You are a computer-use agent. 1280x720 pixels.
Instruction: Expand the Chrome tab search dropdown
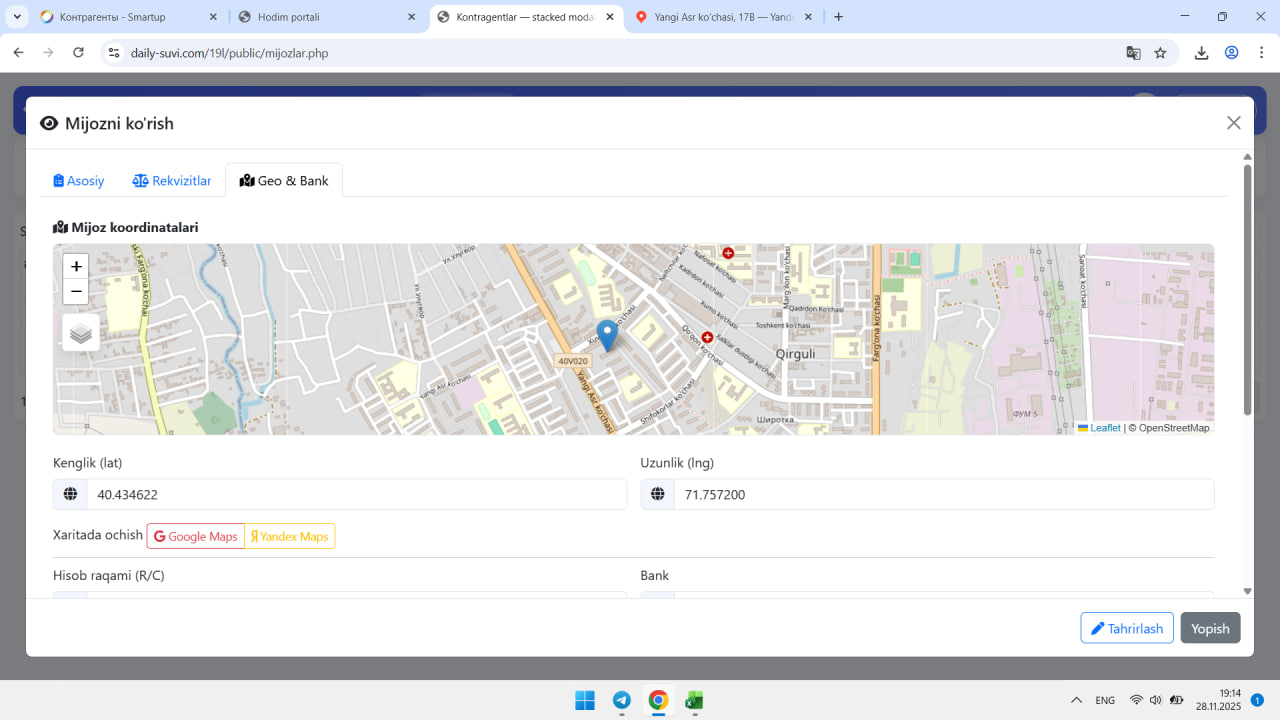[x=18, y=17]
